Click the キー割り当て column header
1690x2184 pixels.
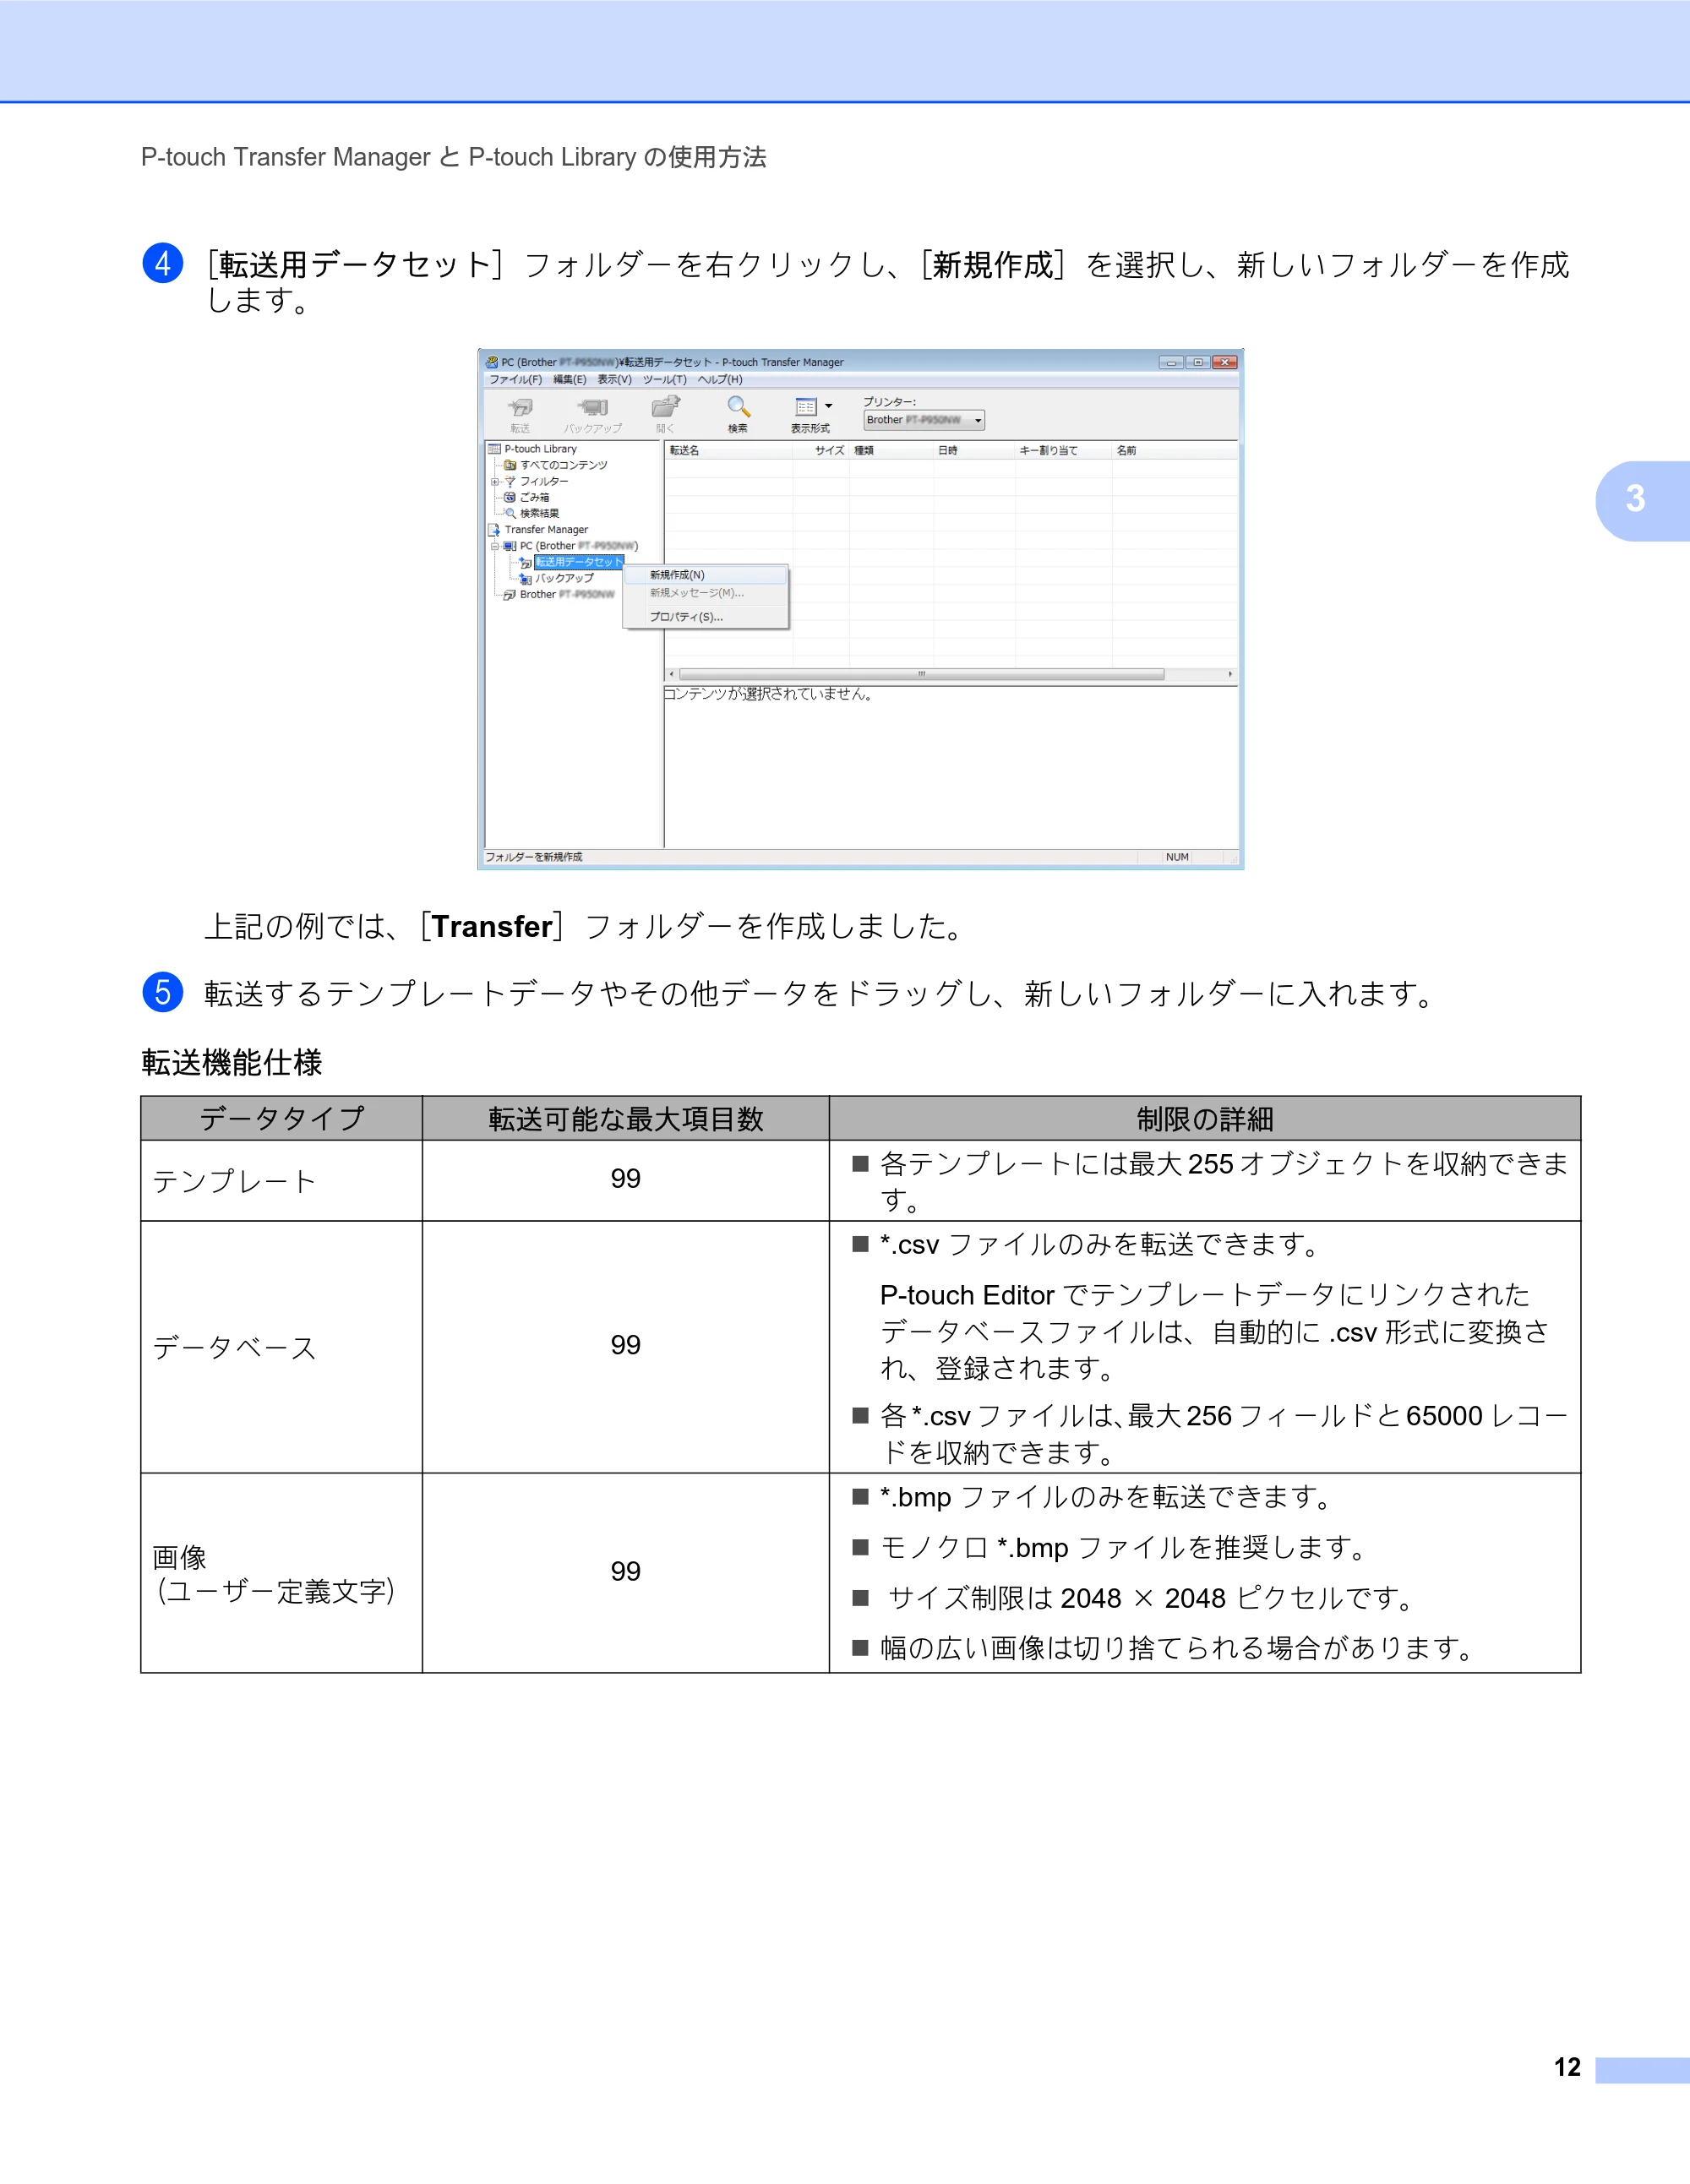pyautogui.click(x=1063, y=451)
